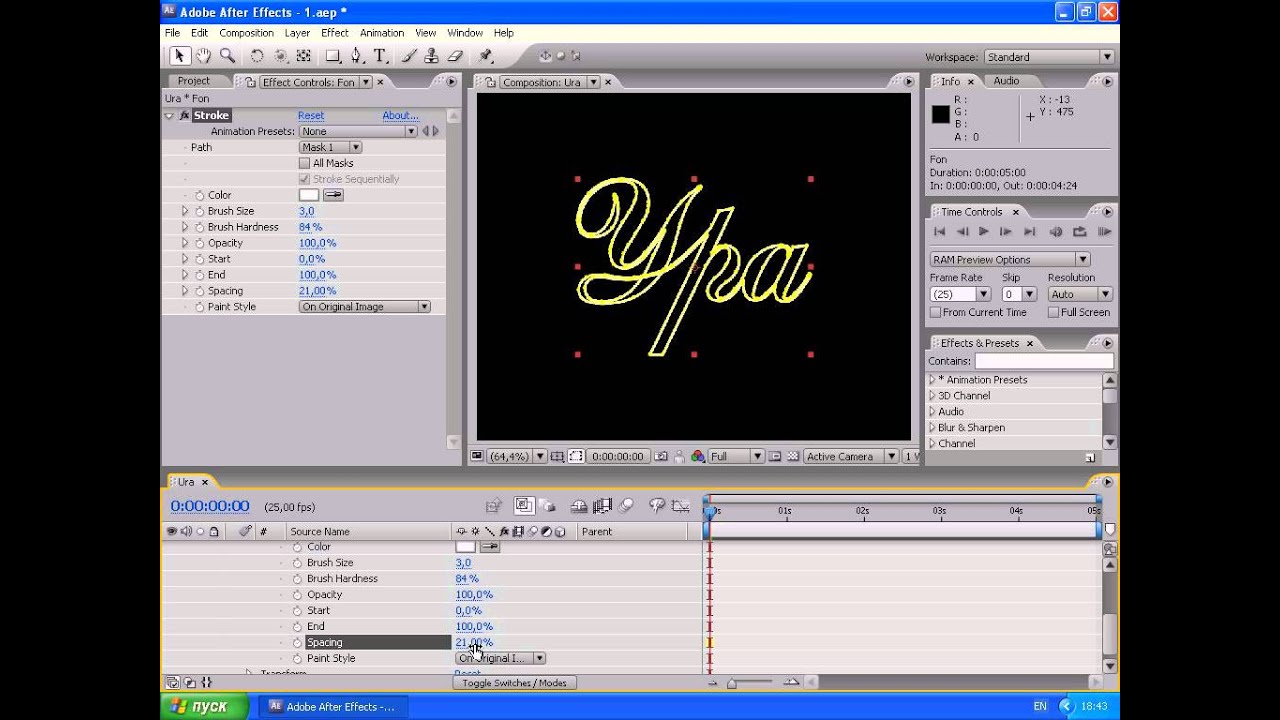Open Brainstorm from timeline header
Screen dimensions: 1280x720
pos(657,506)
